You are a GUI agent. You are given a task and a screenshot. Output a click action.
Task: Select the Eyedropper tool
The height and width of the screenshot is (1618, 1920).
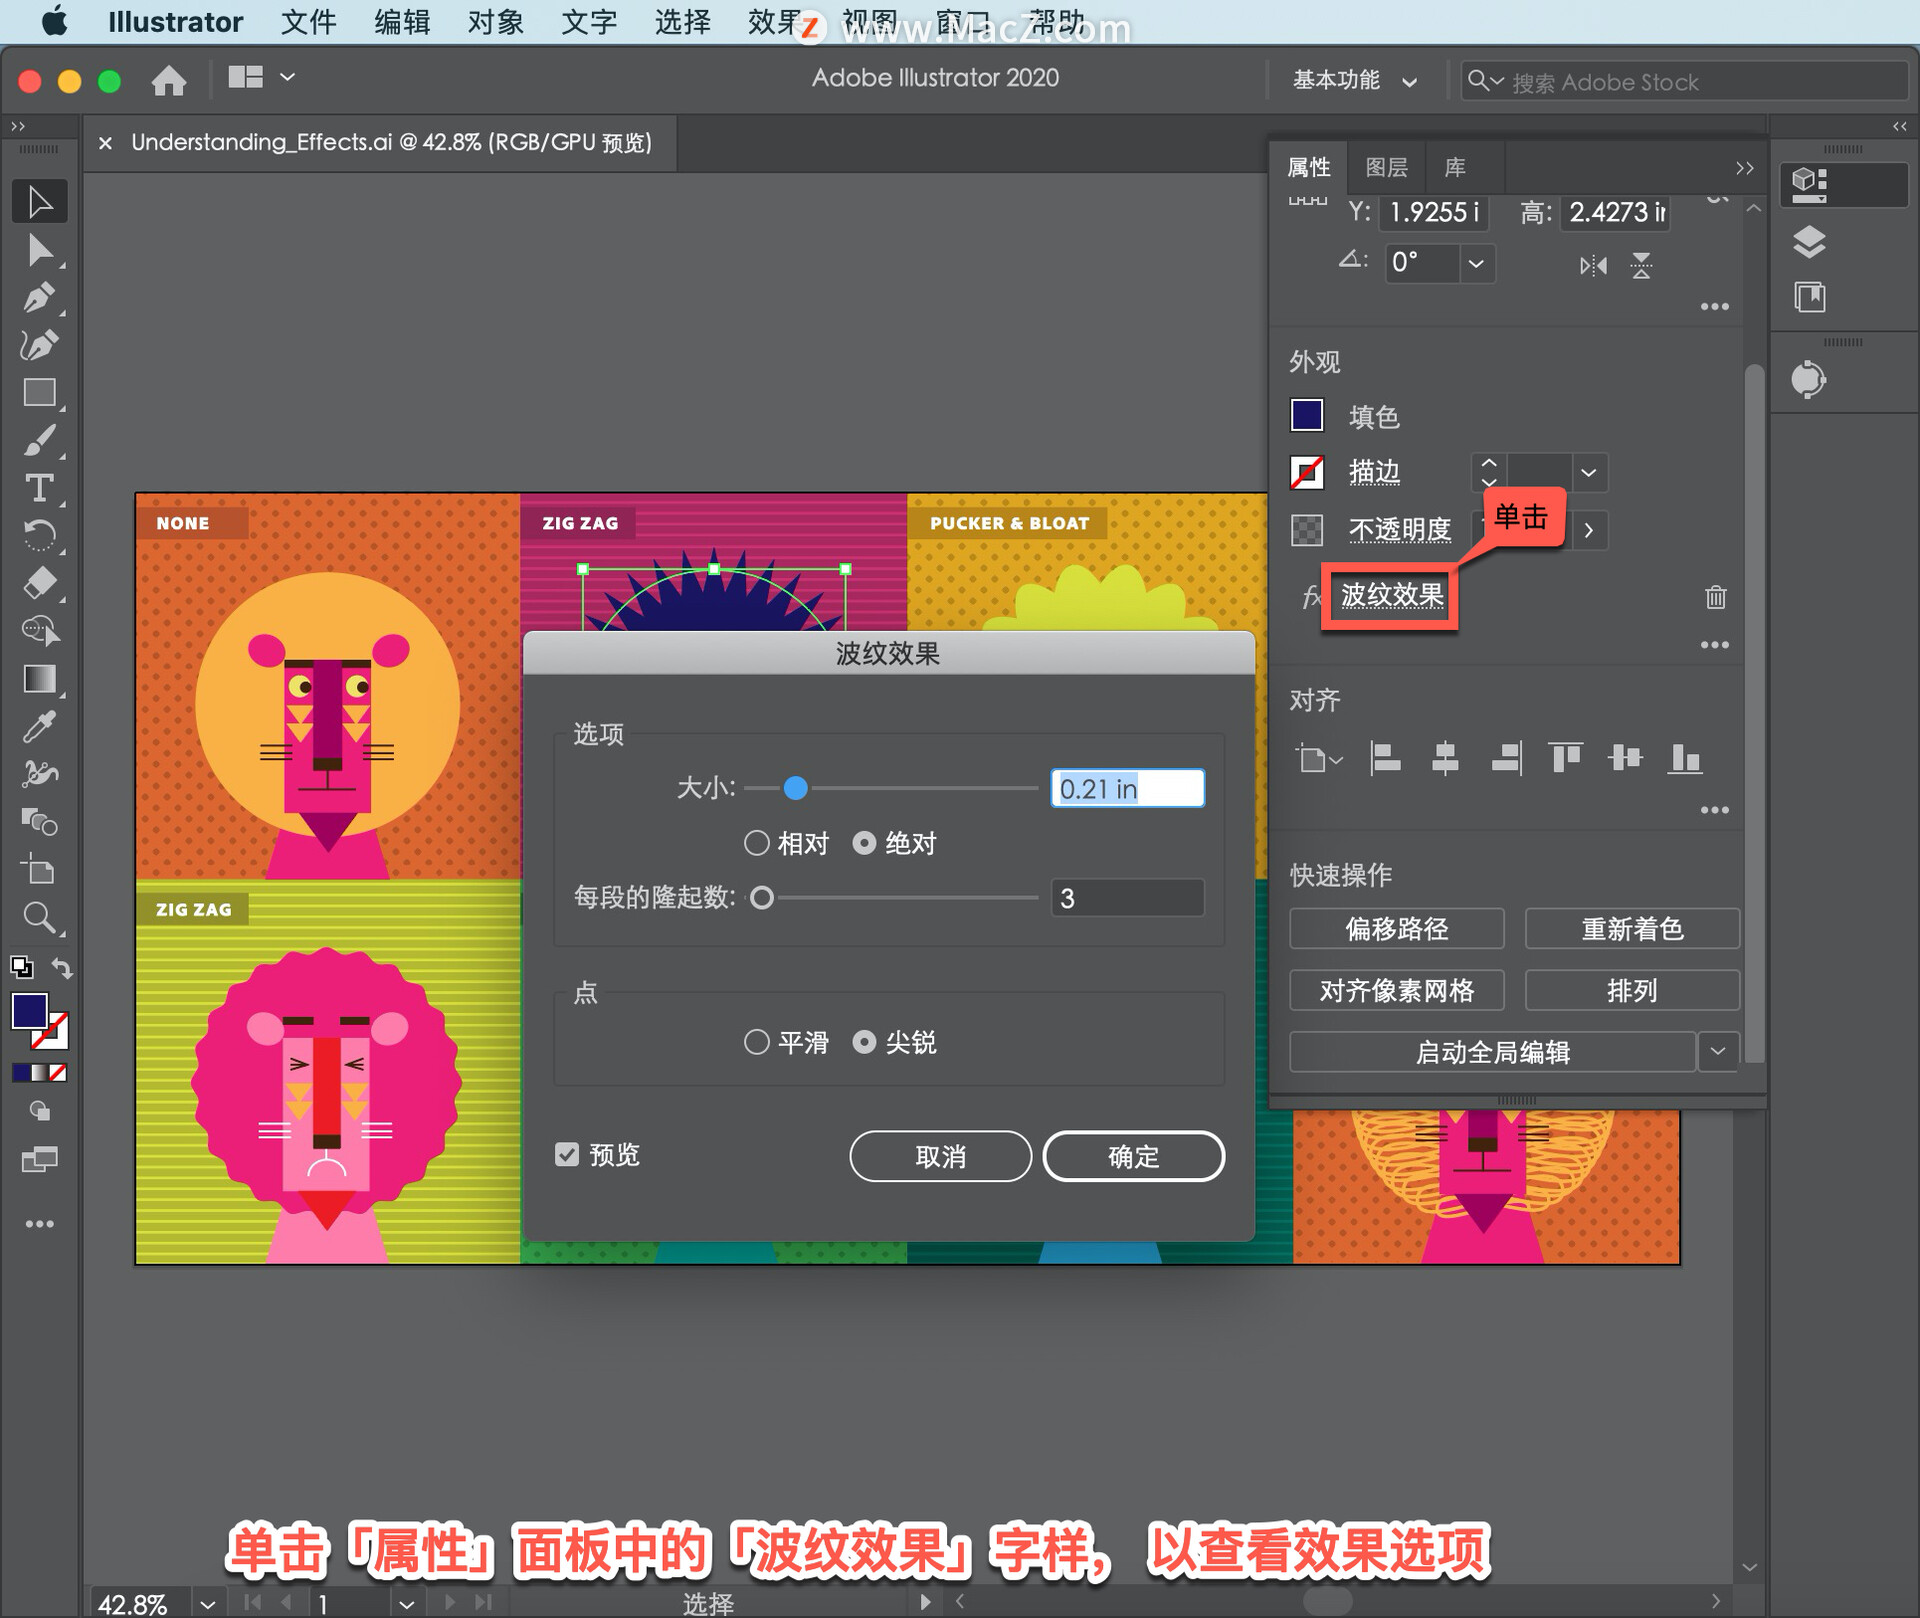coord(40,727)
